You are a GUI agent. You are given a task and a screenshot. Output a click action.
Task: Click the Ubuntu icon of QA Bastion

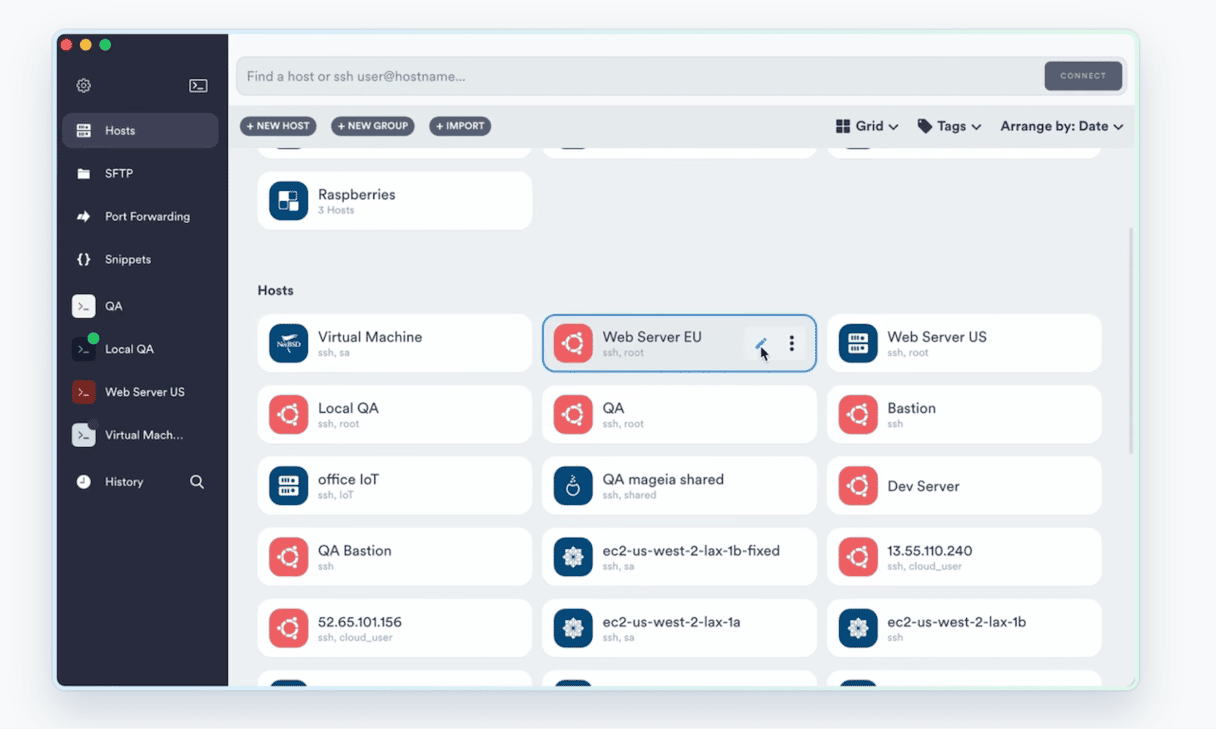tap(289, 557)
